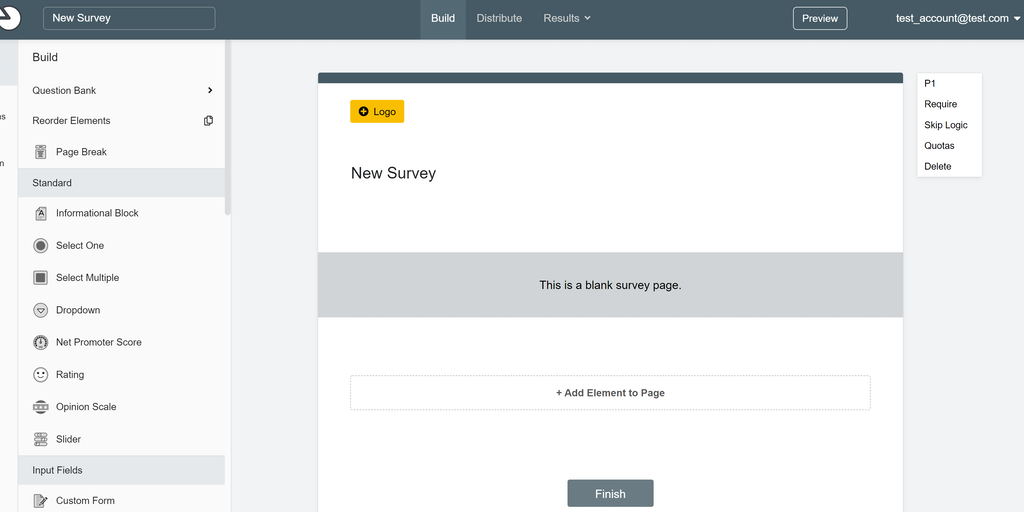Select the Informational Block icon
Screen dimensions: 1024x512
click(41, 213)
